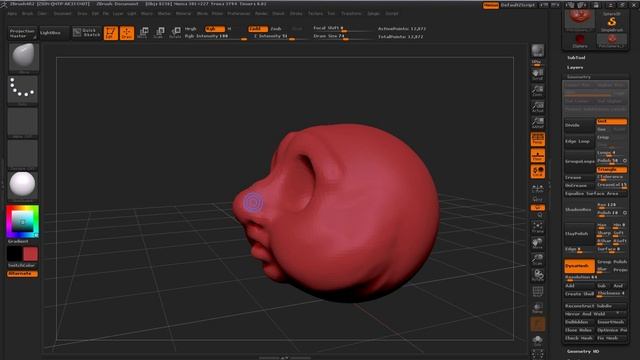Click the Edge Loop button
This screenshot has height=360, width=640.
[579, 141]
